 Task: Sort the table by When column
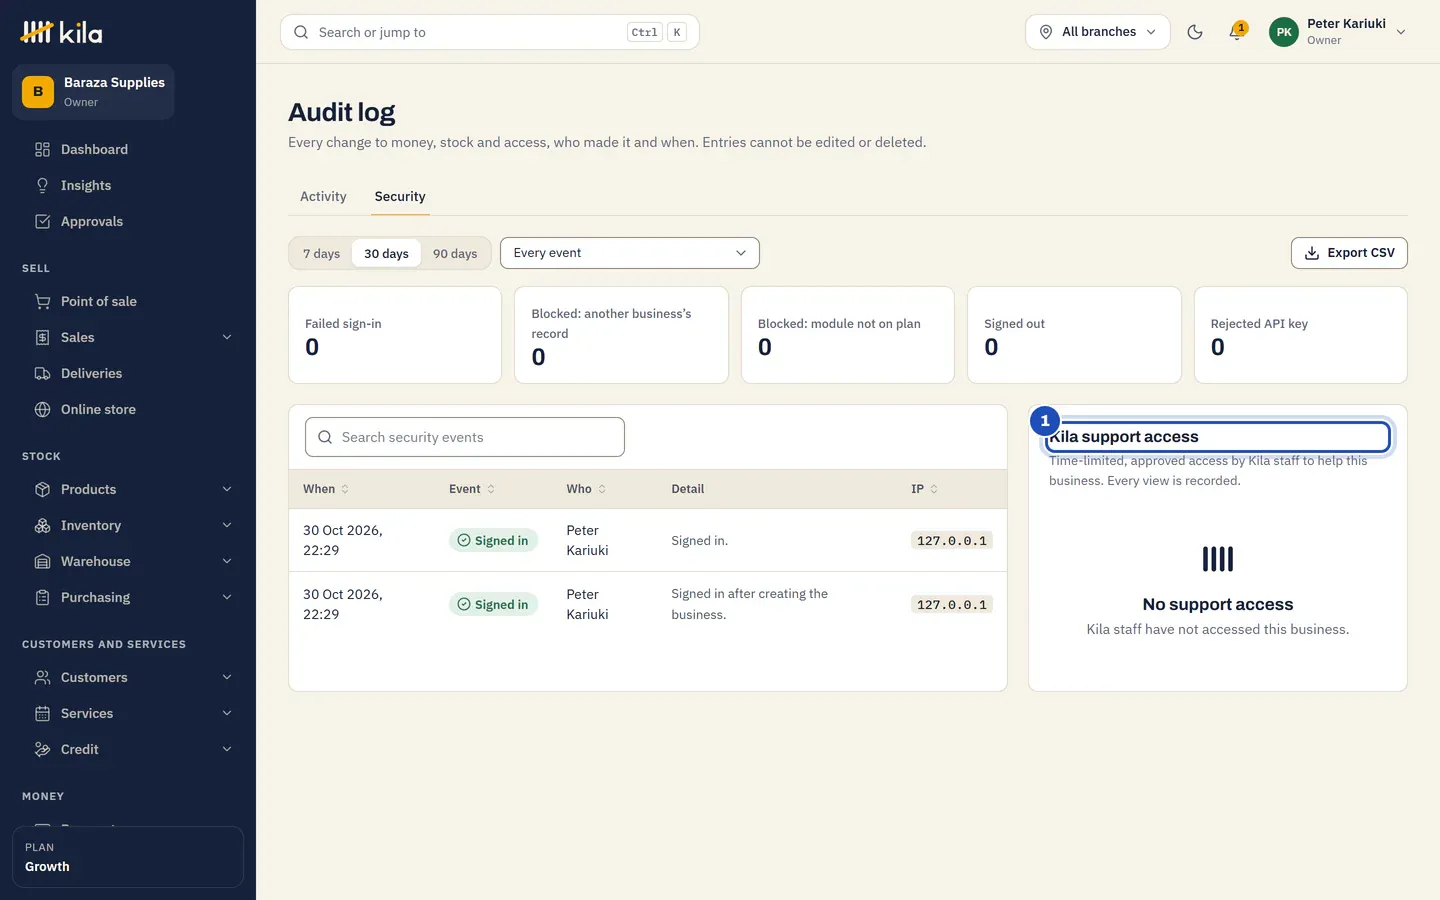(326, 489)
